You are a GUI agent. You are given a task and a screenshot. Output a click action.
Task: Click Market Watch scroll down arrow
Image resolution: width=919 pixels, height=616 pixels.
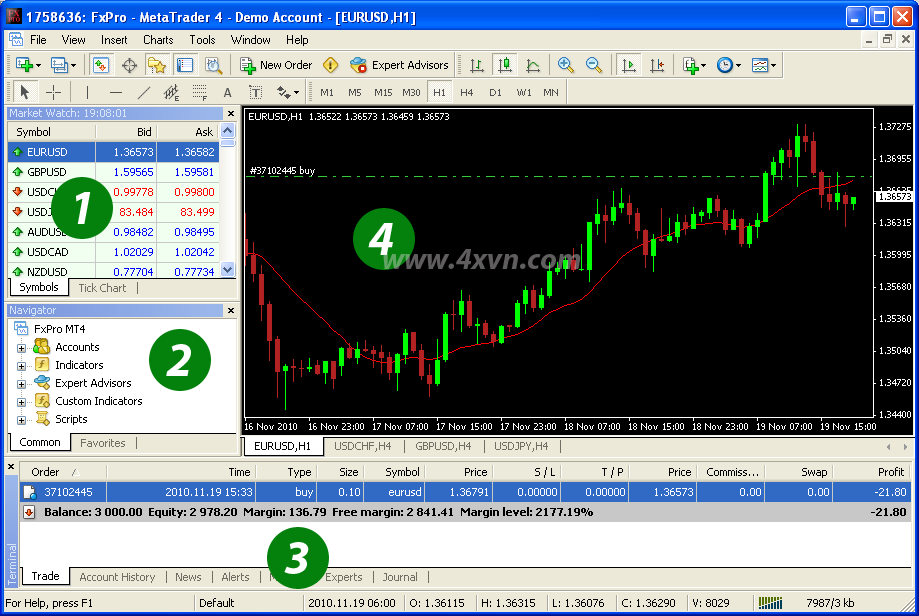pyautogui.click(x=227, y=270)
